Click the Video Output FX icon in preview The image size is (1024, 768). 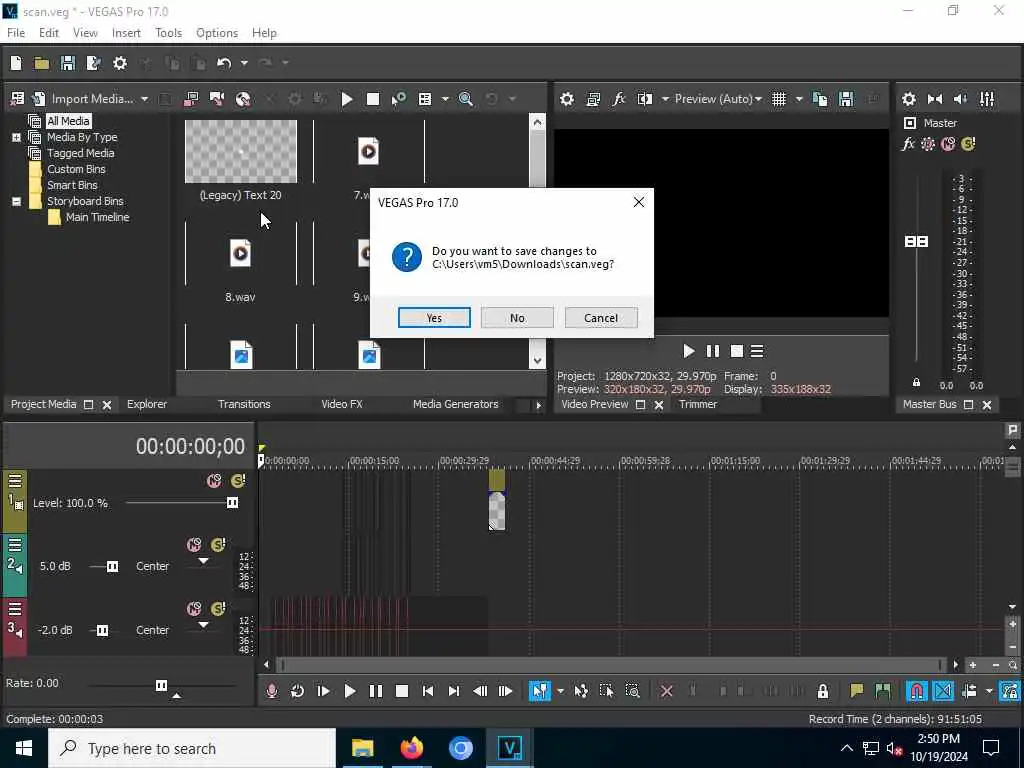[x=619, y=99]
